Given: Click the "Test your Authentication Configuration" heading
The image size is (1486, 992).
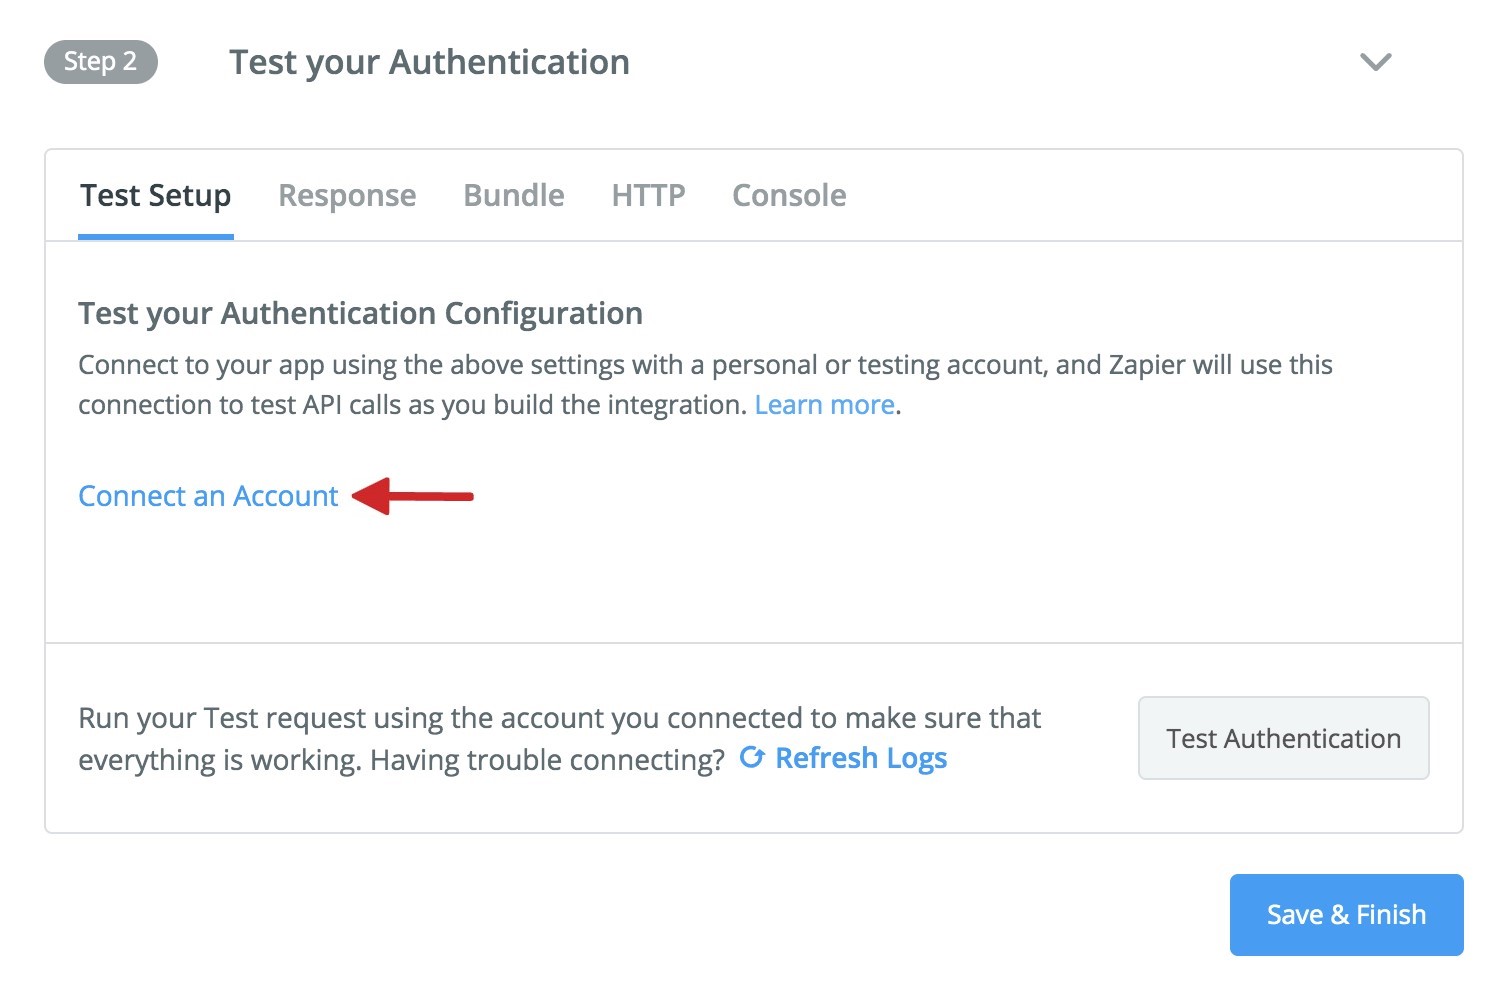Looking at the screenshot, I should coord(360,313).
